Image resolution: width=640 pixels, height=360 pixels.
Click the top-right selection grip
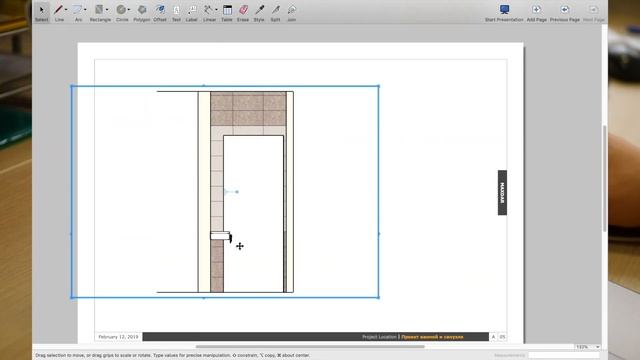(x=378, y=86)
